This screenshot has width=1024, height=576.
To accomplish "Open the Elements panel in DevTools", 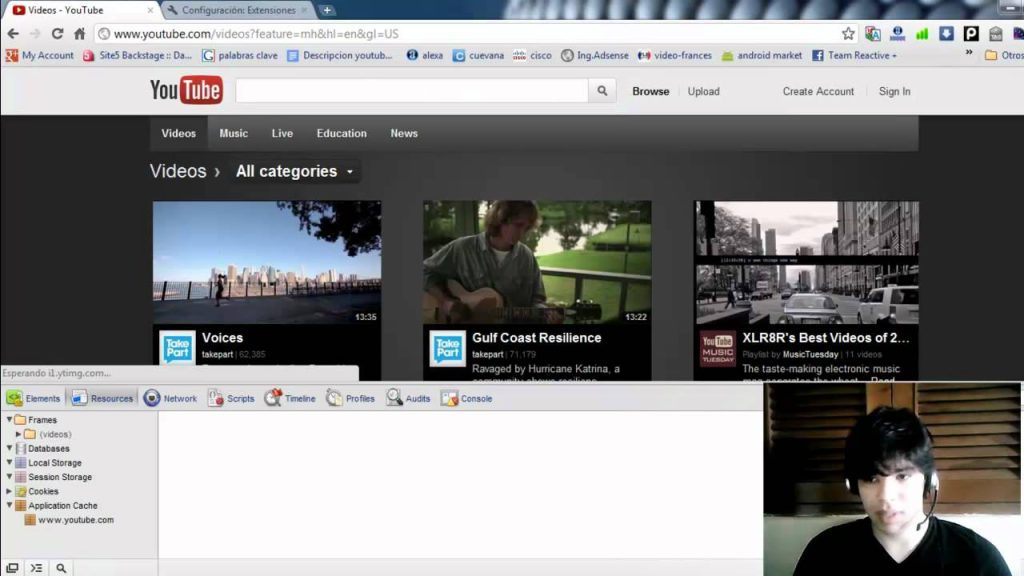I will 33,398.
